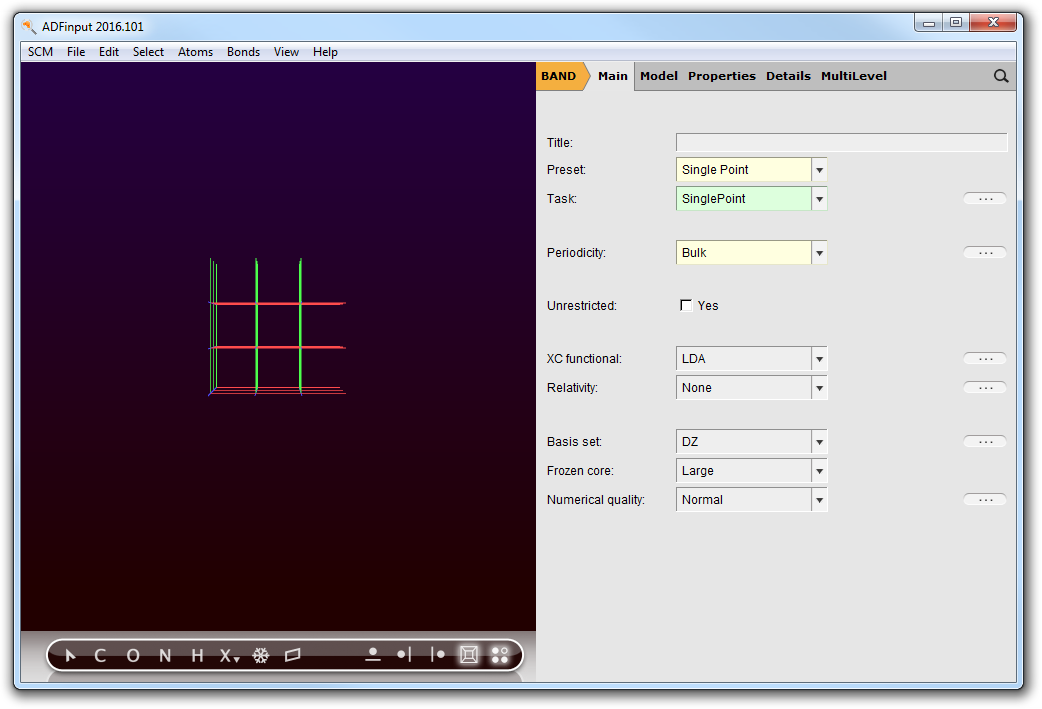
Task: Switch to the Properties tab
Action: (722, 76)
